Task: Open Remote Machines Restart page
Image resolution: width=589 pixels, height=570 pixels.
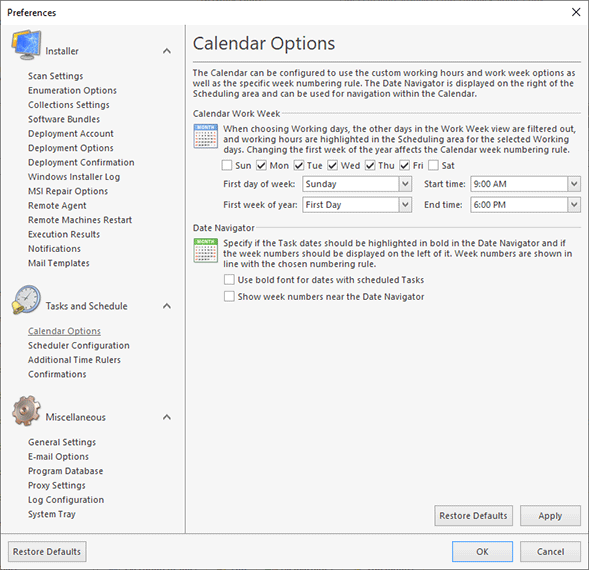Action: (80, 220)
